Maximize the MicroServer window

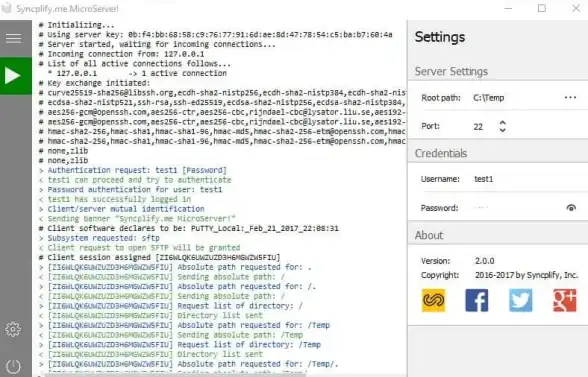click(542, 8)
